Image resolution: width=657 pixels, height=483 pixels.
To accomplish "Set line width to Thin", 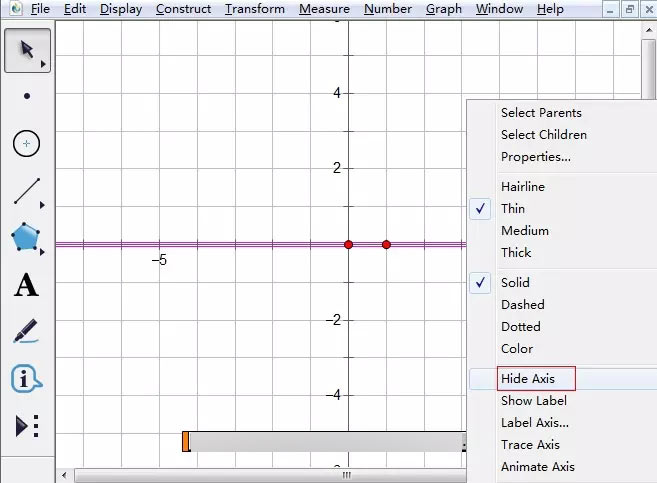I will click(x=512, y=209).
